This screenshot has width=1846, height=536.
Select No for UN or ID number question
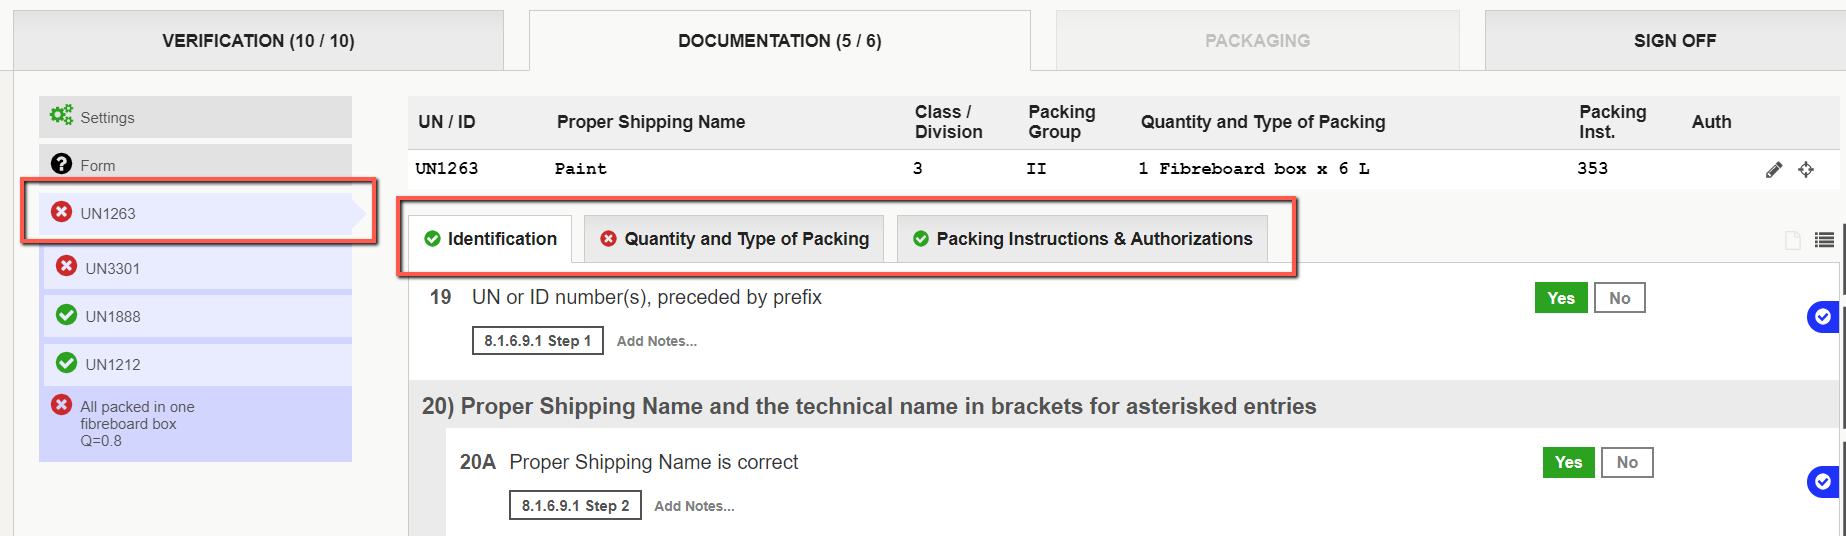point(1620,298)
